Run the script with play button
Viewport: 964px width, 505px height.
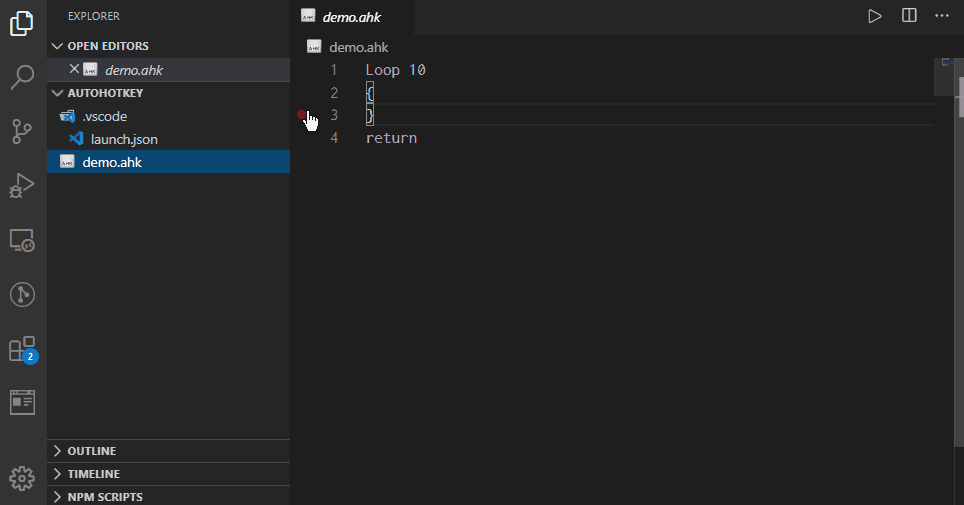(x=875, y=16)
